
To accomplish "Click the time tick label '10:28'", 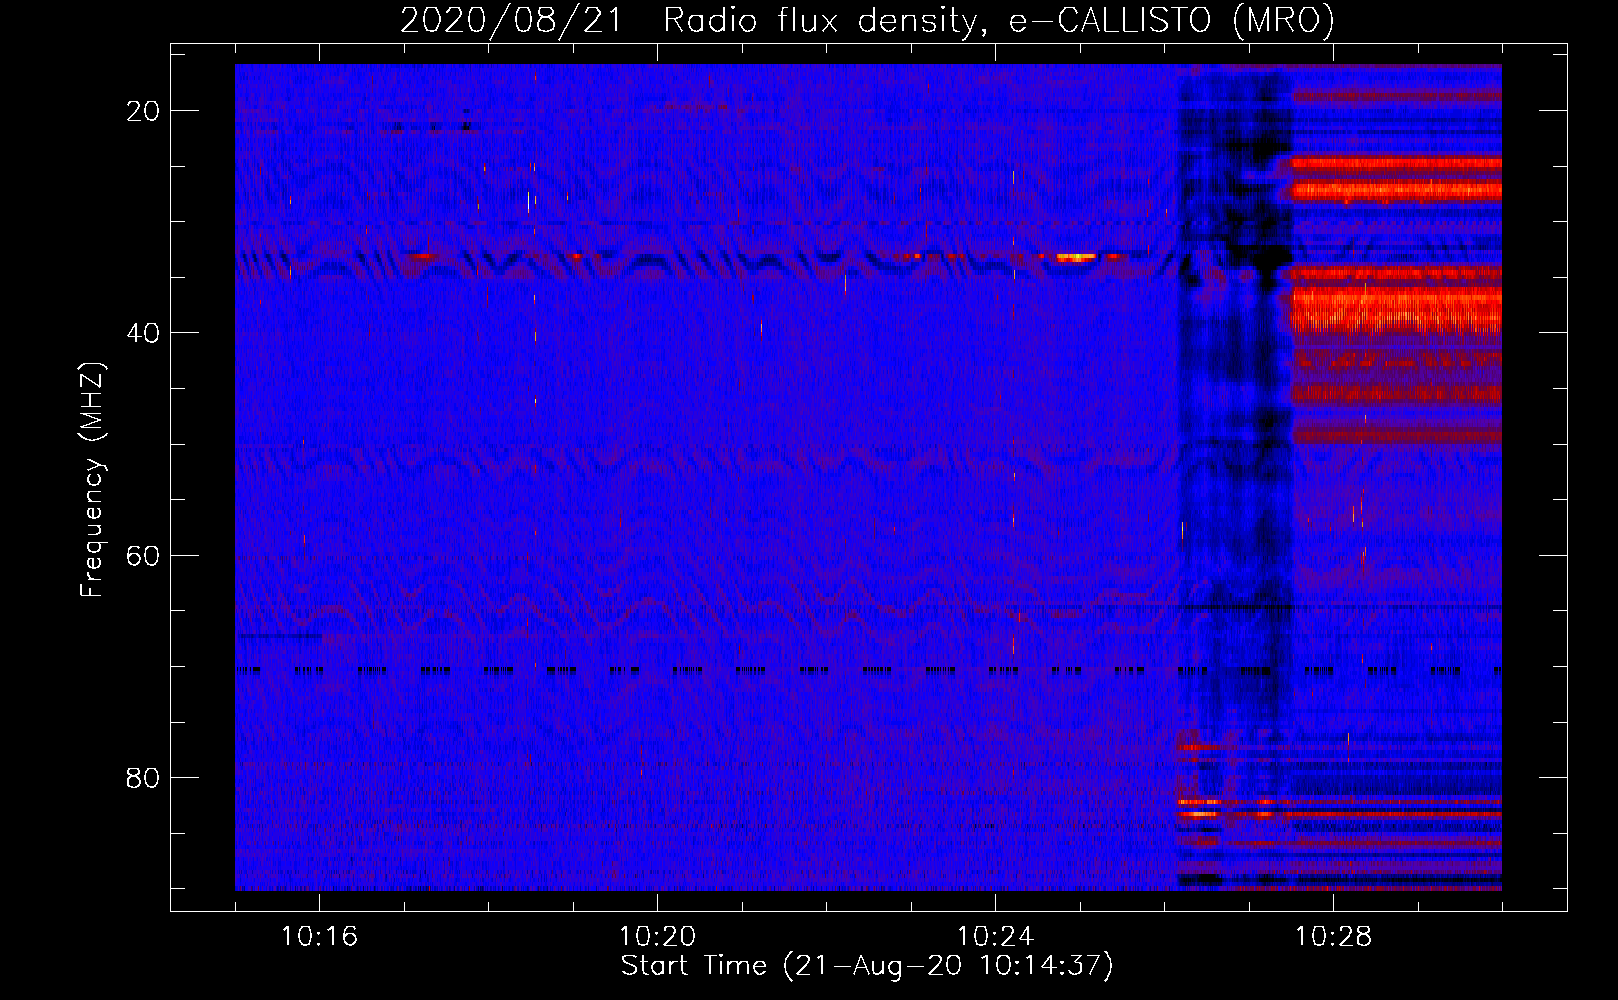I will 1333,937.
